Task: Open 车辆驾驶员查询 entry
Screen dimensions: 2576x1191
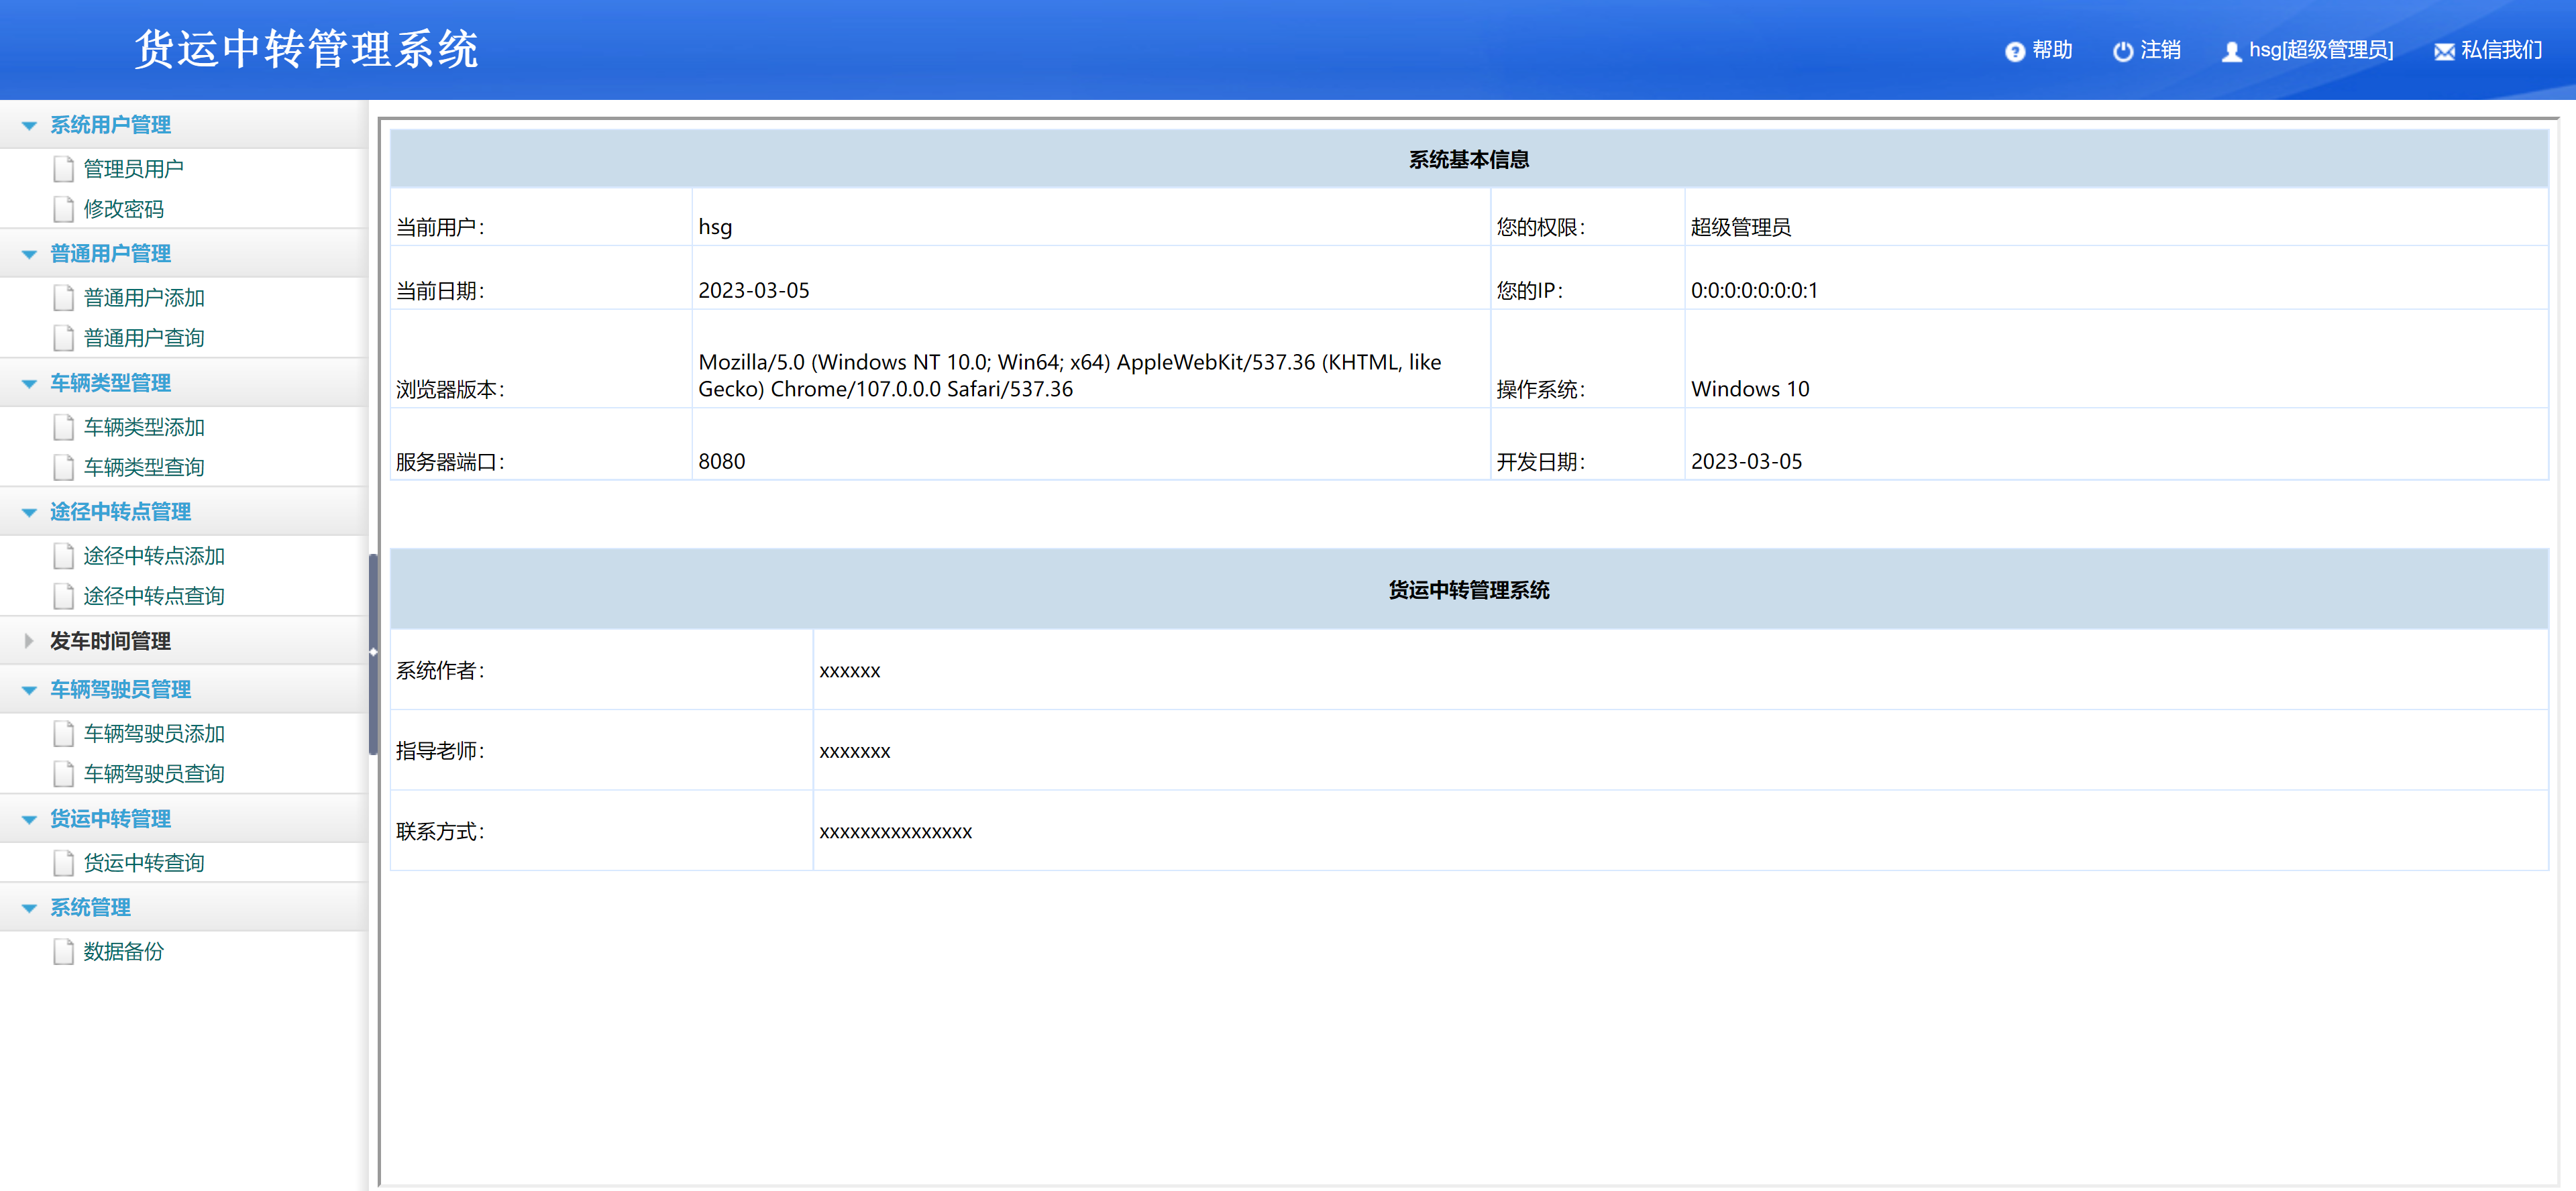Action: point(154,774)
